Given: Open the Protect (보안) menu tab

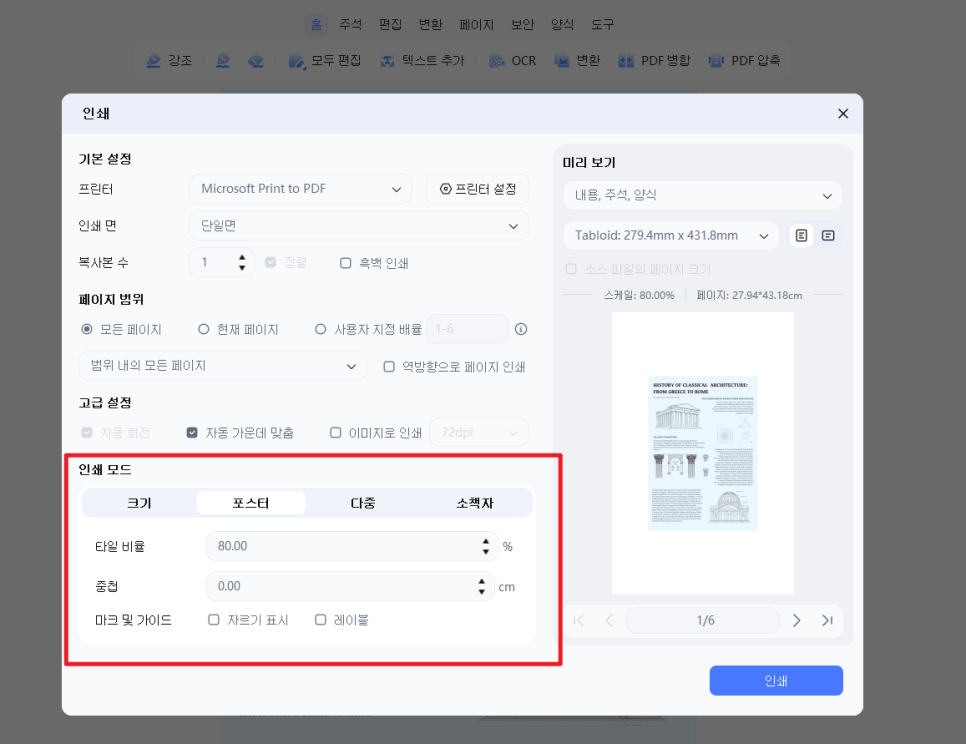Looking at the screenshot, I should [x=522, y=25].
